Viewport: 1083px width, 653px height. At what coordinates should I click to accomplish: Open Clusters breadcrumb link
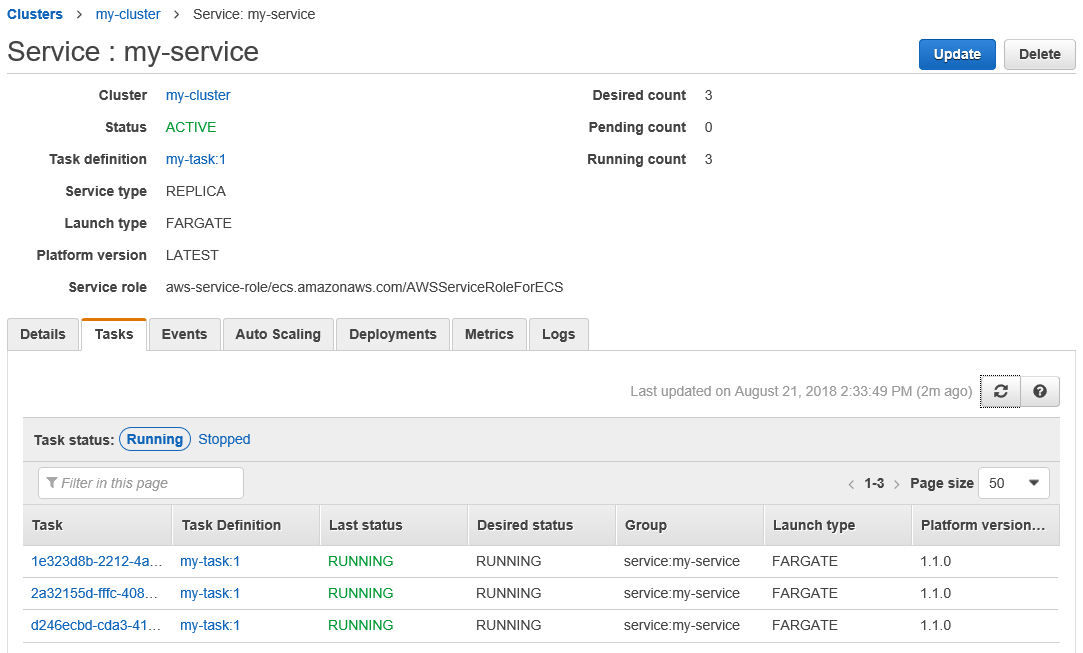click(35, 14)
